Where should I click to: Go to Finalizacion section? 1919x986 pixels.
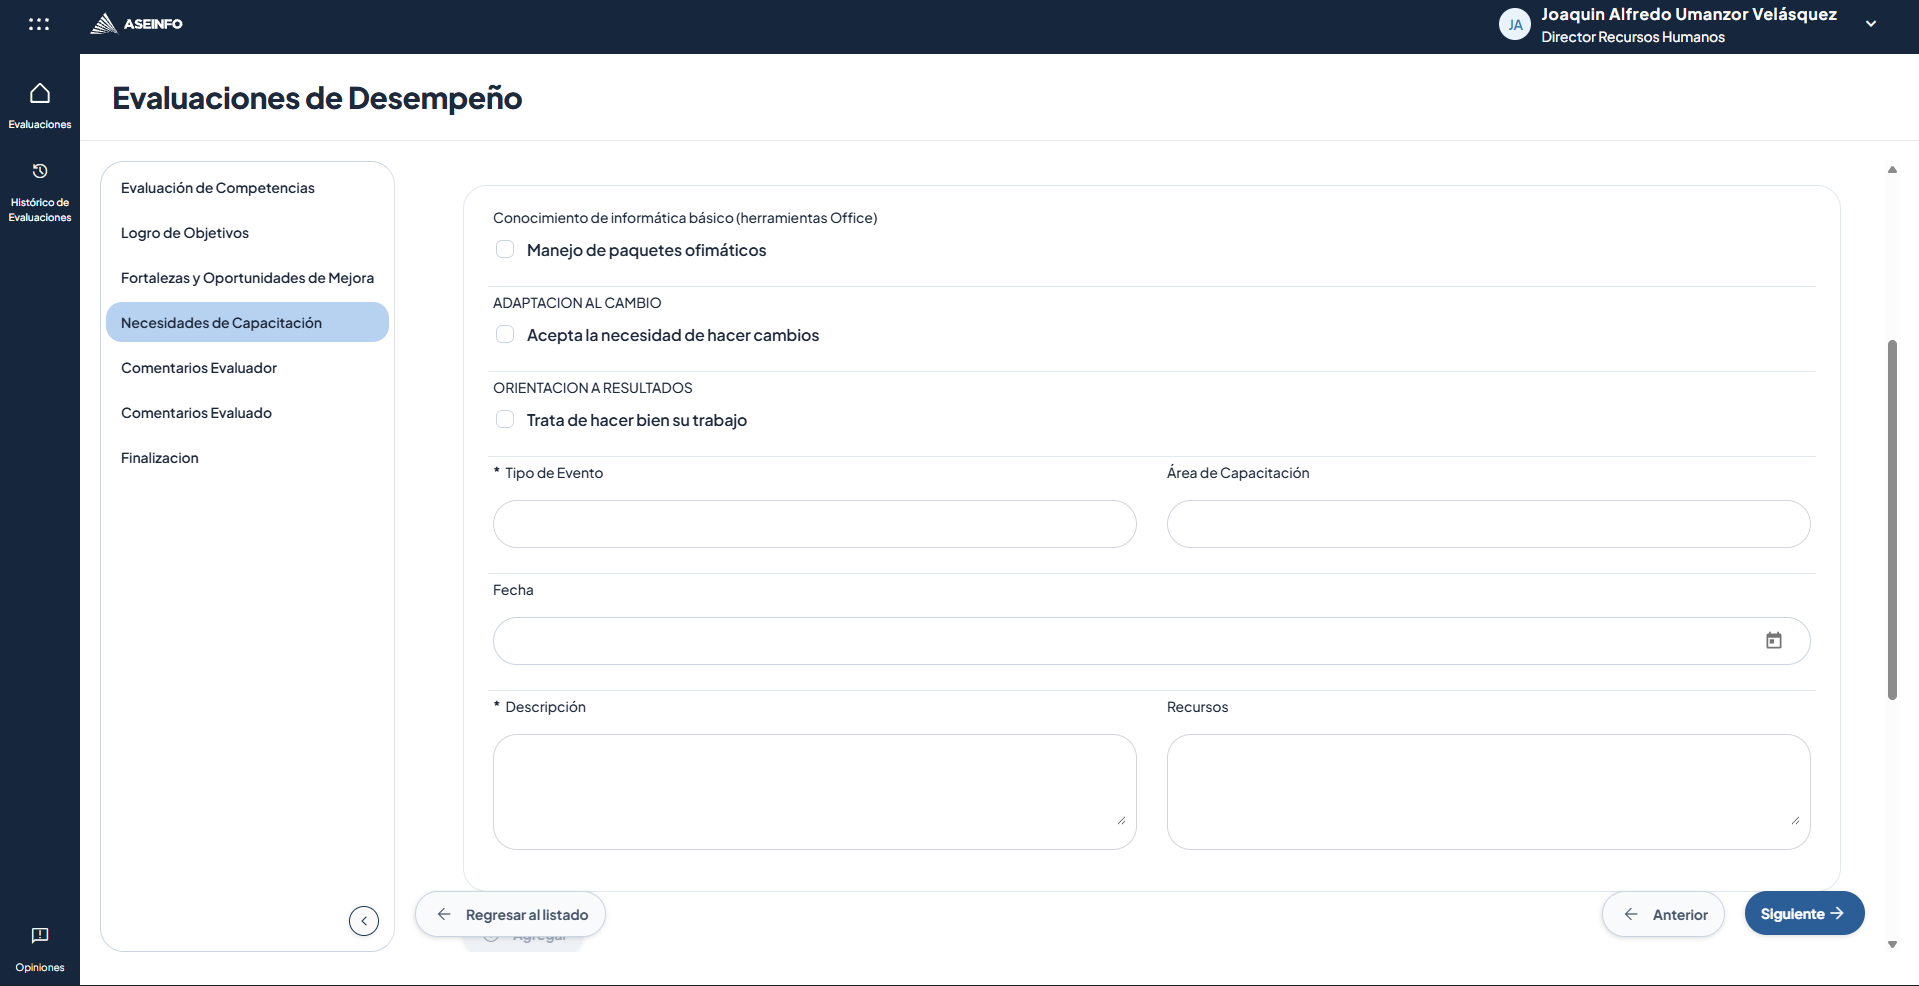pos(247,458)
